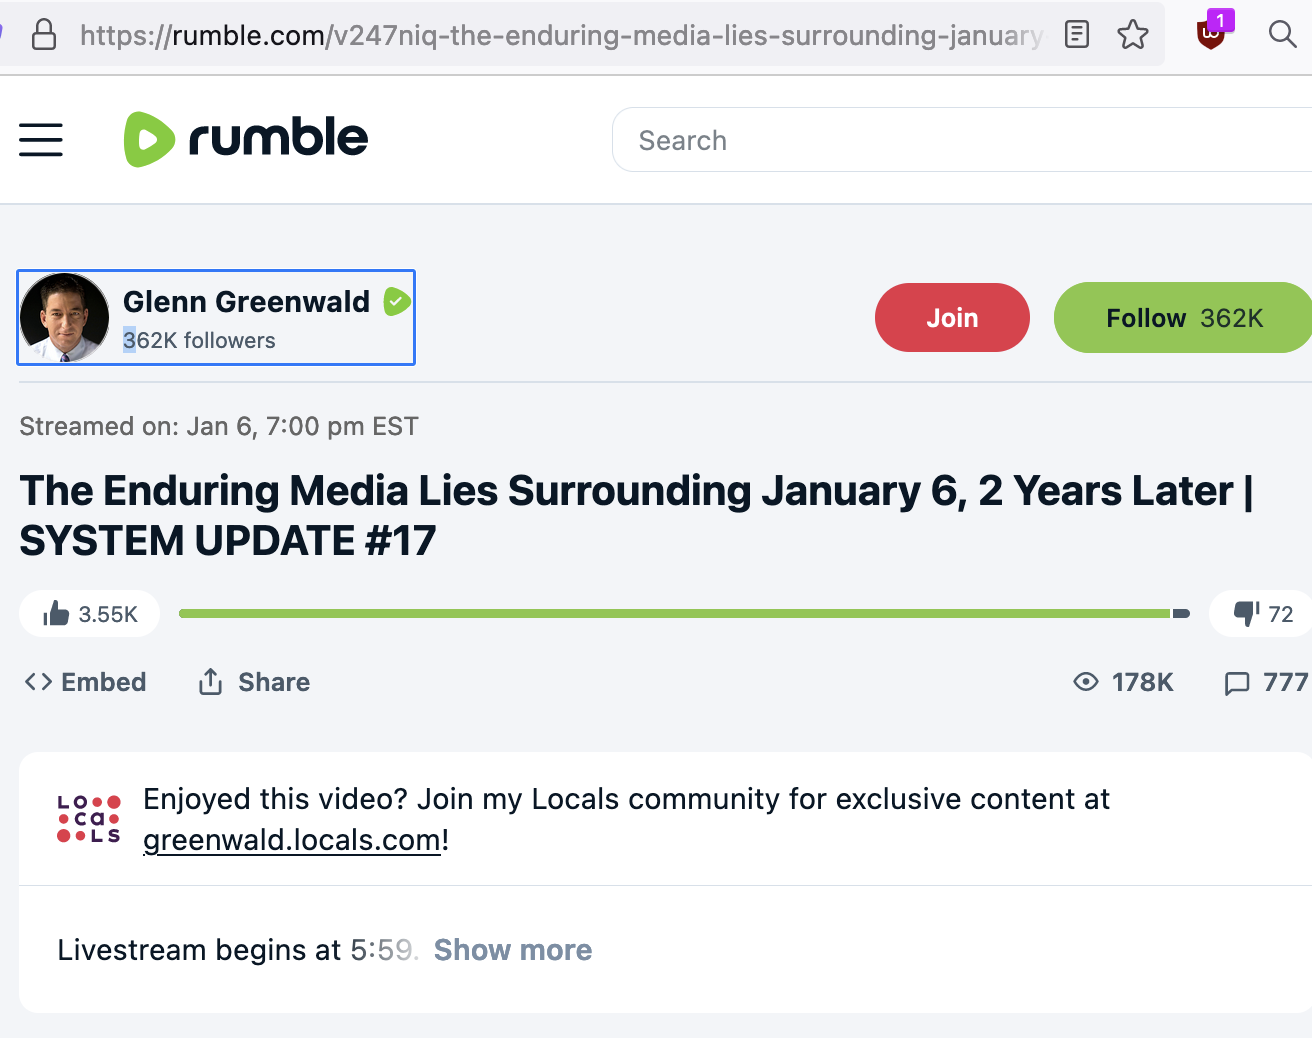Image resolution: width=1312 pixels, height=1038 pixels.
Task: Click the browser search magnifier icon
Action: [1282, 35]
